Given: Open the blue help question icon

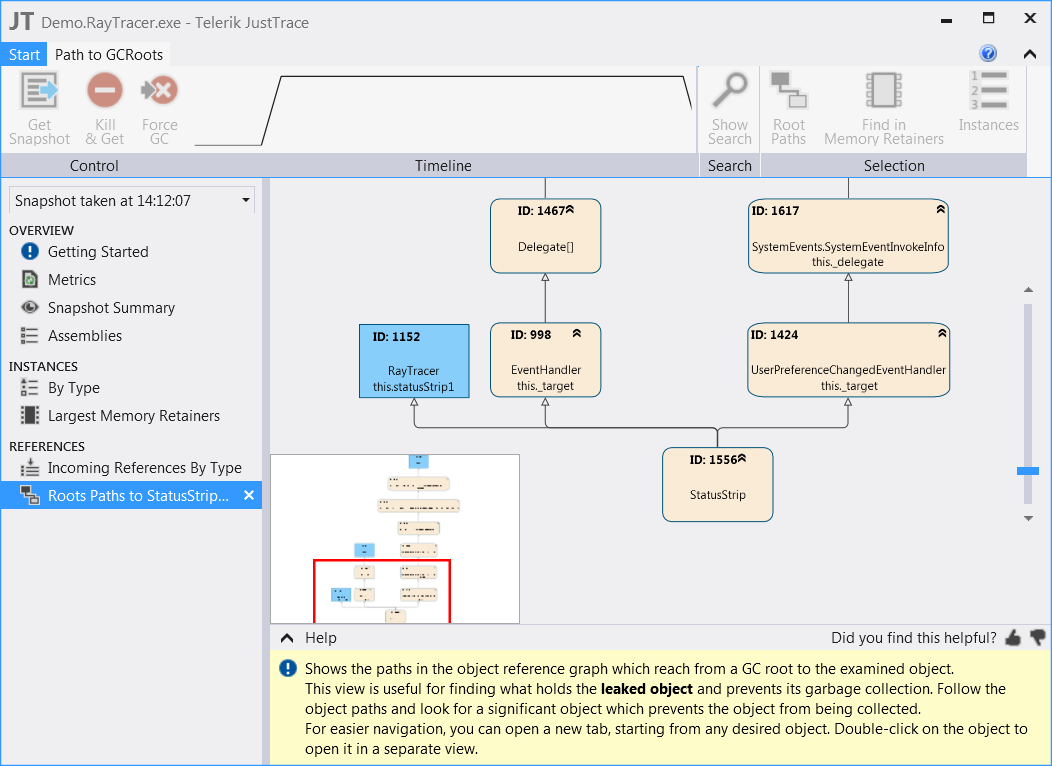Looking at the screenshot, I should pos(988,53).
